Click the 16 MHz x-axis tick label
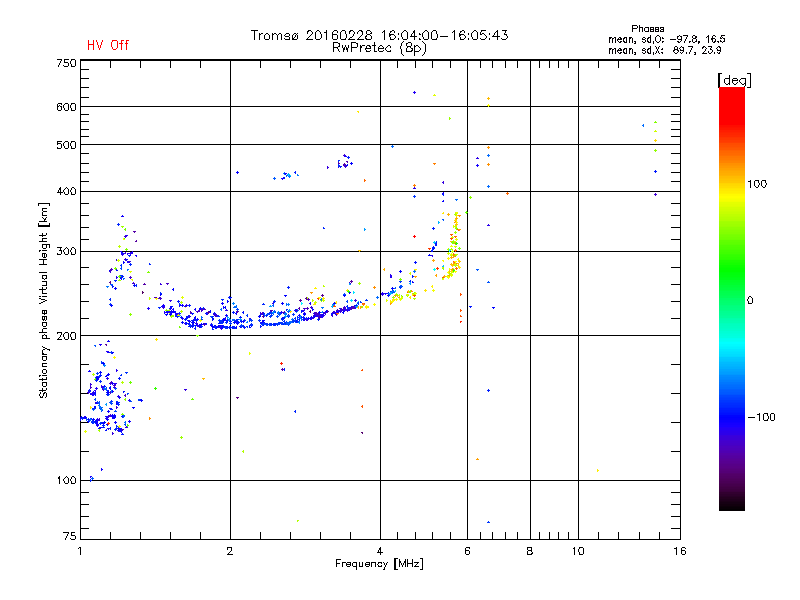 pyautogui.click(x=680, y=551)
